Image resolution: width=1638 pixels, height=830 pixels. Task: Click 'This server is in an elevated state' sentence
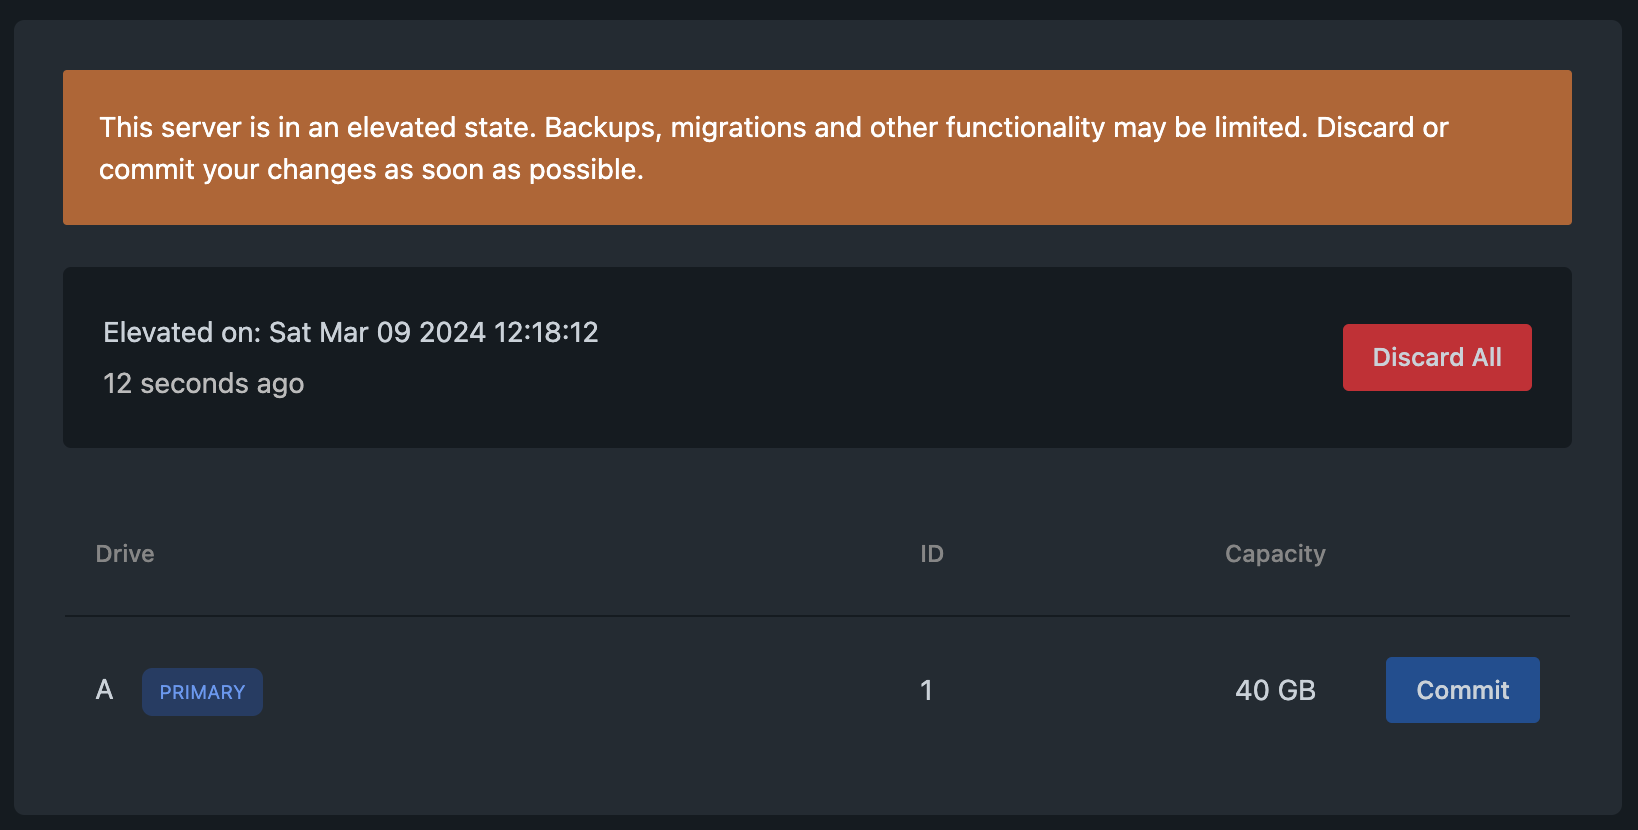point(318,127)
